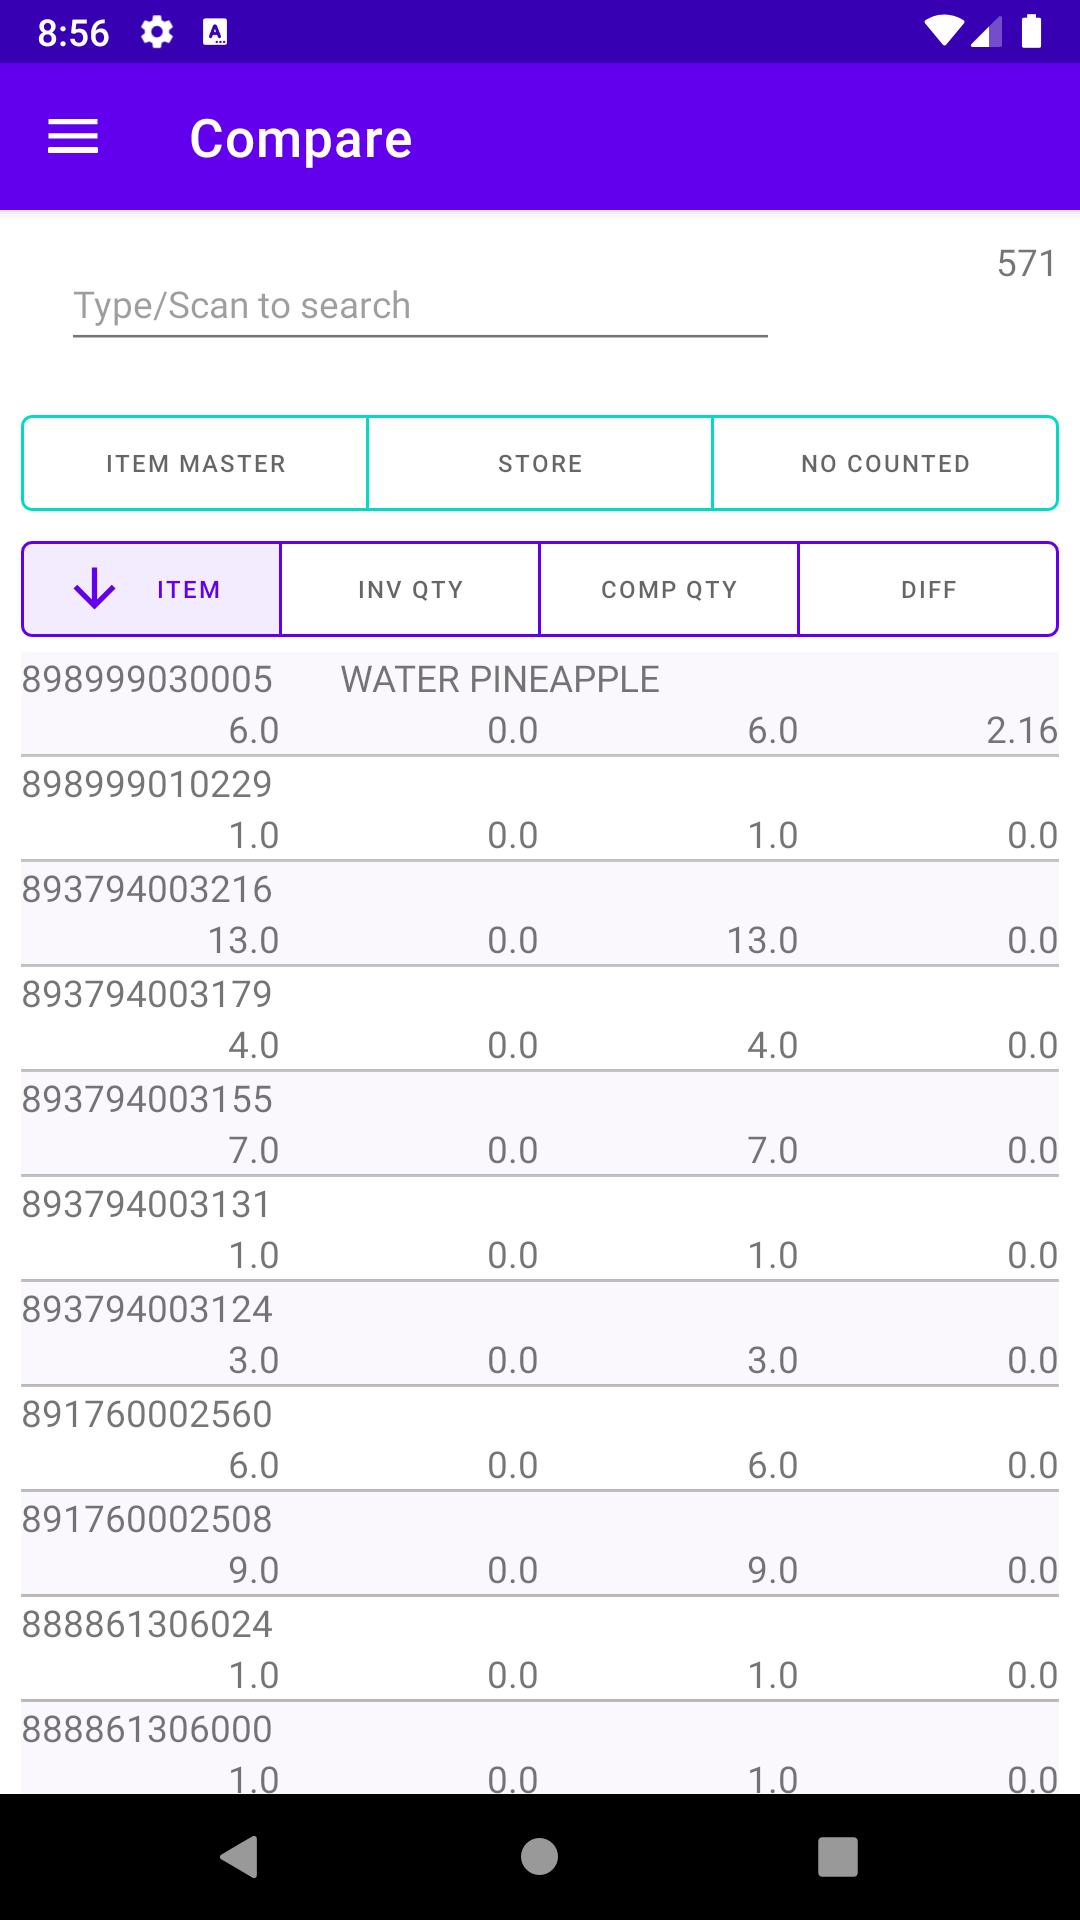
Task: Select item row 893794003216
Action: click(540, 914)
